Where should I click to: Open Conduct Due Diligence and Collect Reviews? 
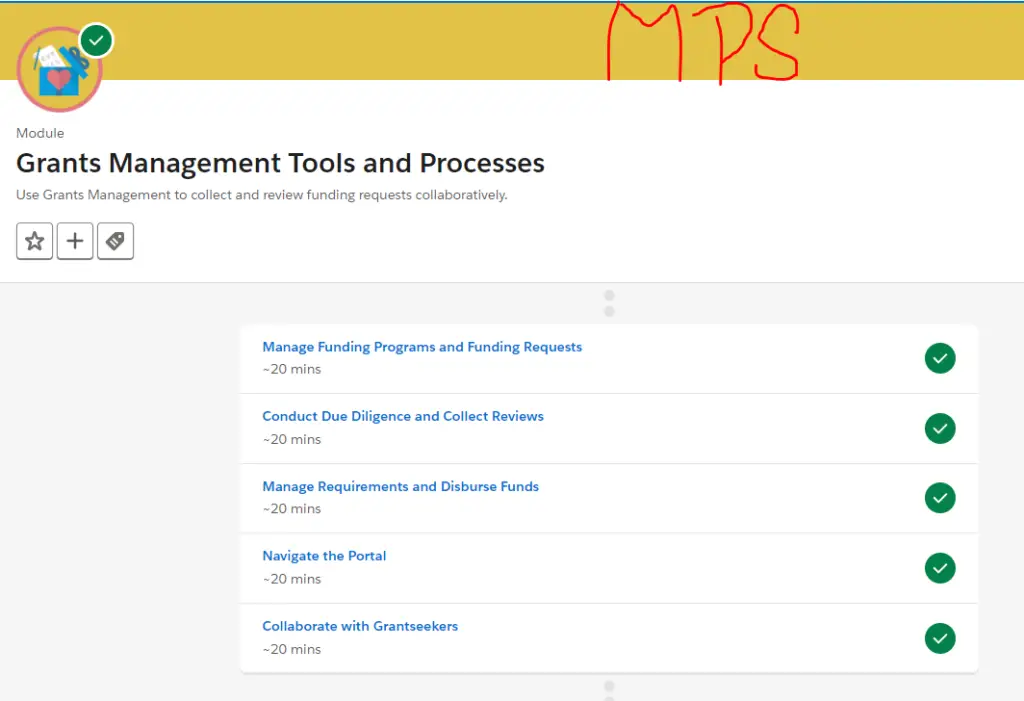(403, 416)
